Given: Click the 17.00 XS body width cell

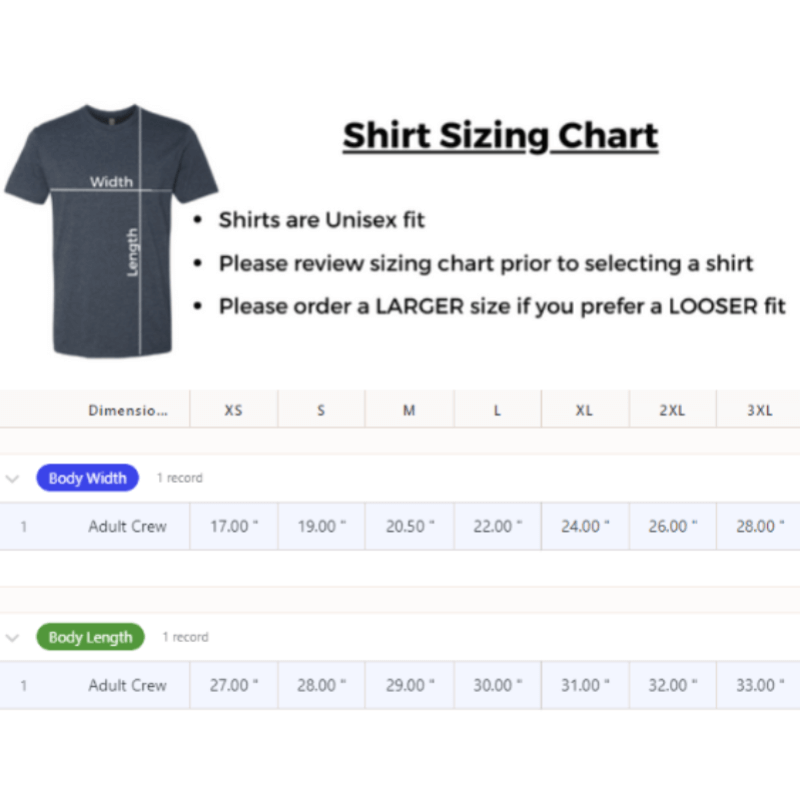Looking at the screenshot, I should (x=233, y=526).
